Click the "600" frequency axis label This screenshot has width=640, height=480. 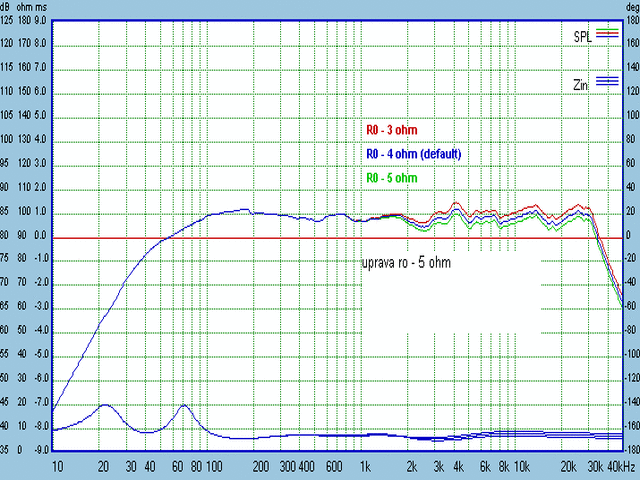tap(334, 466)
